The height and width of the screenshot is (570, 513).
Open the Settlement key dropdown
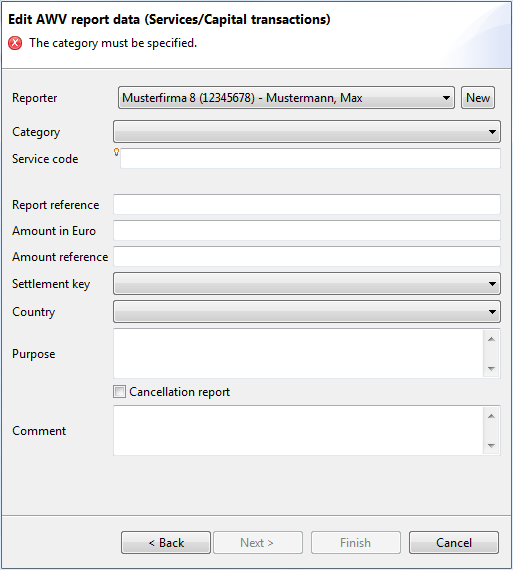pyautogui.click(x=307, y=284)
